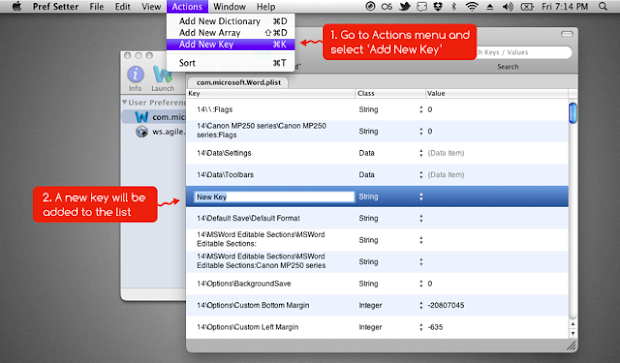Viewport: 620px width, 363px height.
Task: Click the toolbar toggle pill button in title bar
Action: click(567, 34)
